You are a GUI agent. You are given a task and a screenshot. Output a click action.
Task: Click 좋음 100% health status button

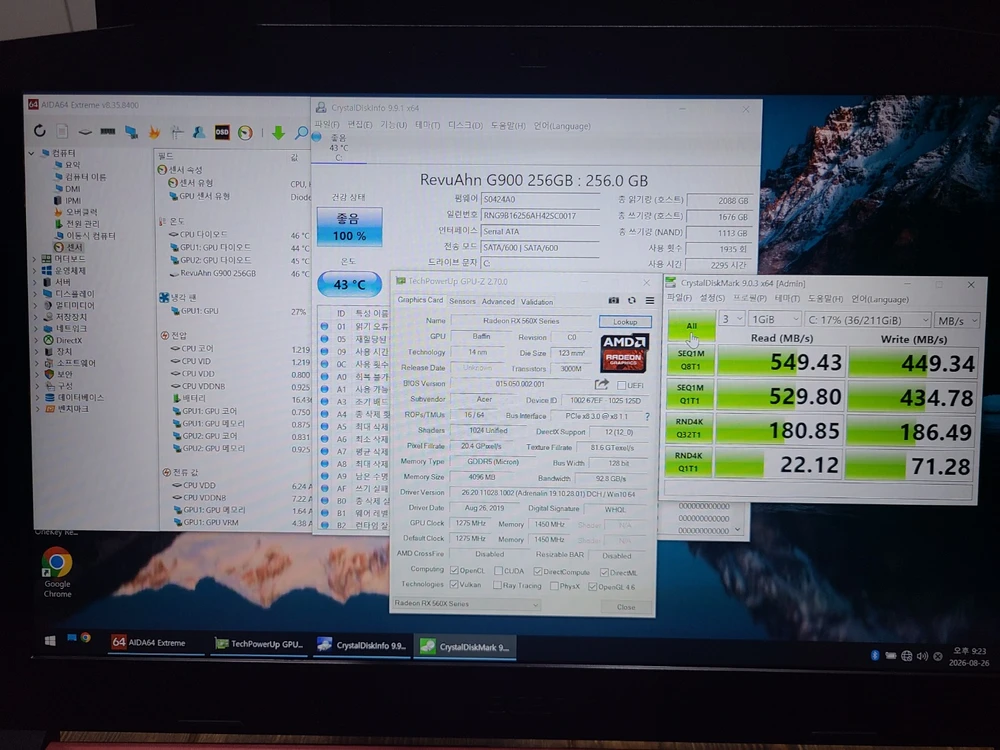click(x=349, y=226)
